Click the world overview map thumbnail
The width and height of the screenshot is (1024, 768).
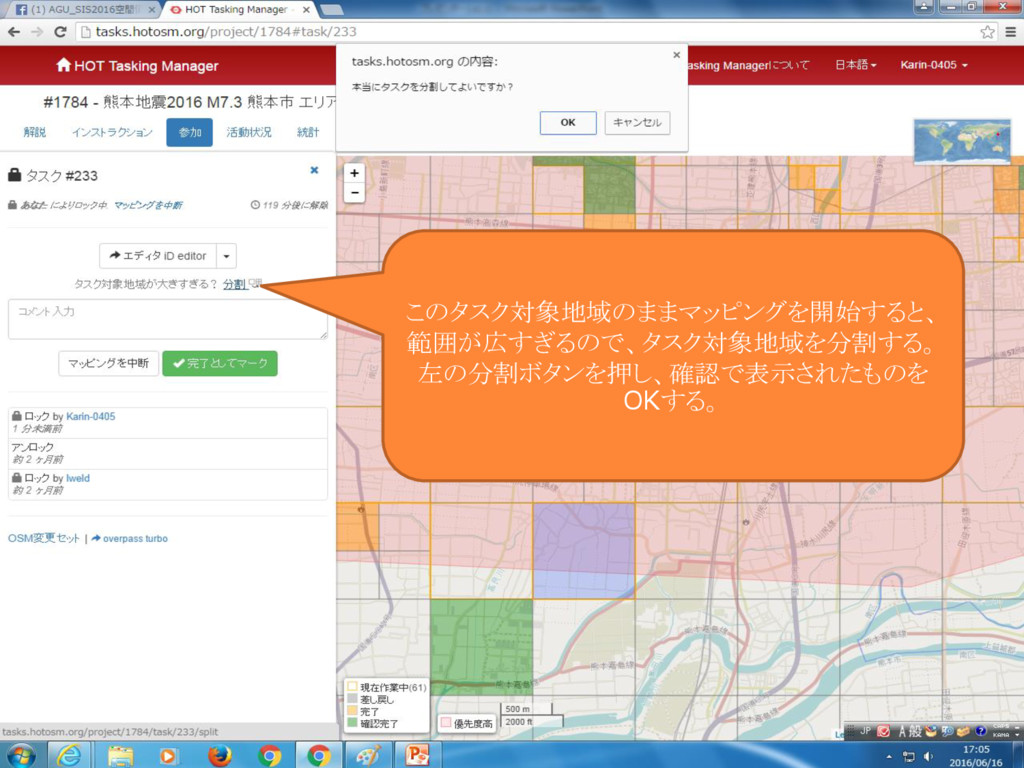tap(962, 141)
